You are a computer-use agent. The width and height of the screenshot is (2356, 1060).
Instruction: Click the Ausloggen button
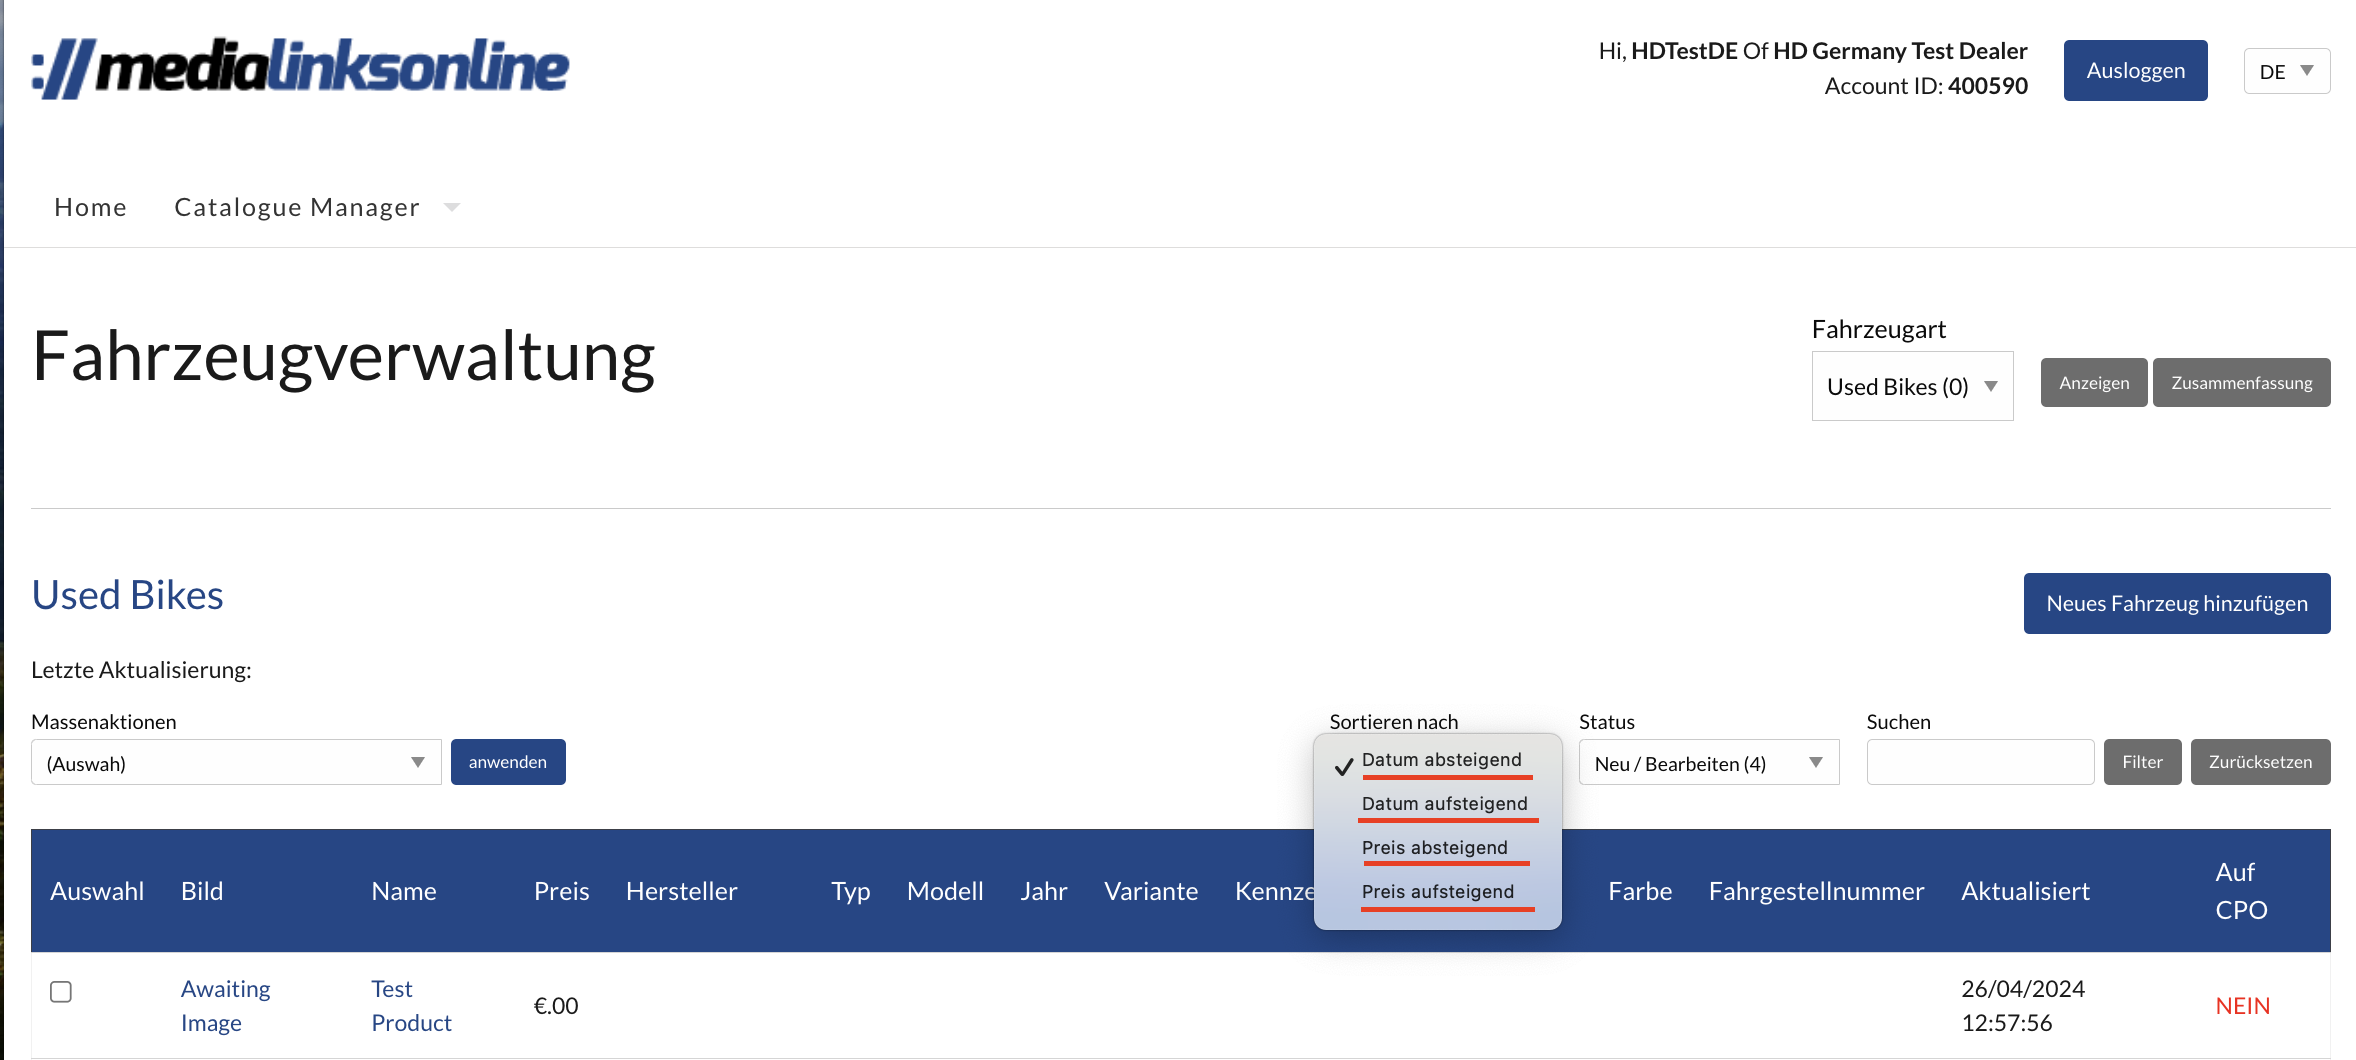pyautogui.click(x=2135, y=70)
